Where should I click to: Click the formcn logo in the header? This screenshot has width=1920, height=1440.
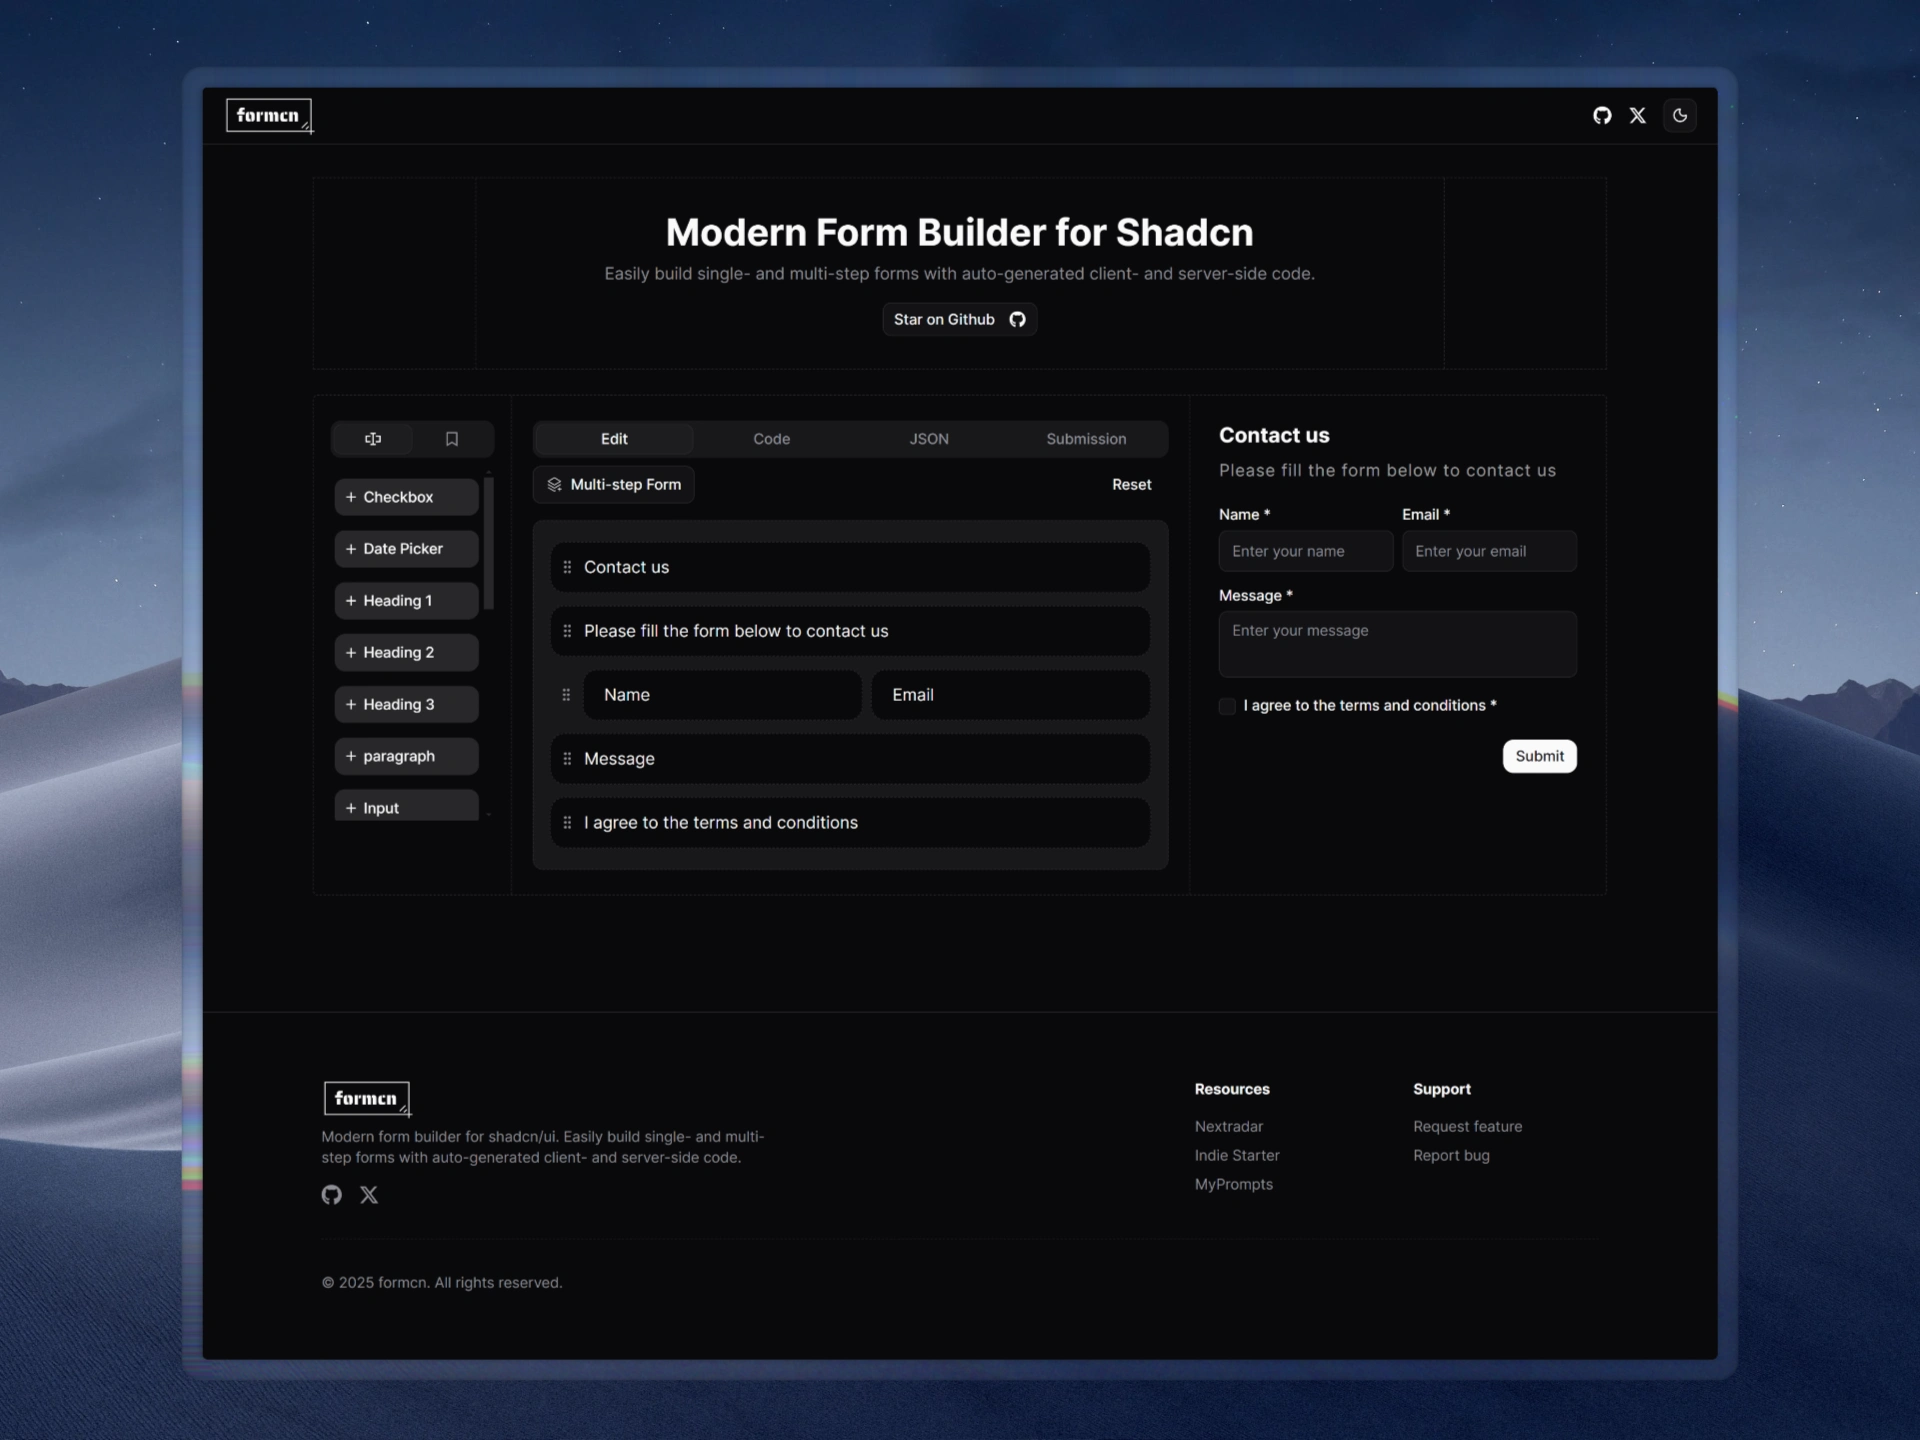click(x=269, y=116)
